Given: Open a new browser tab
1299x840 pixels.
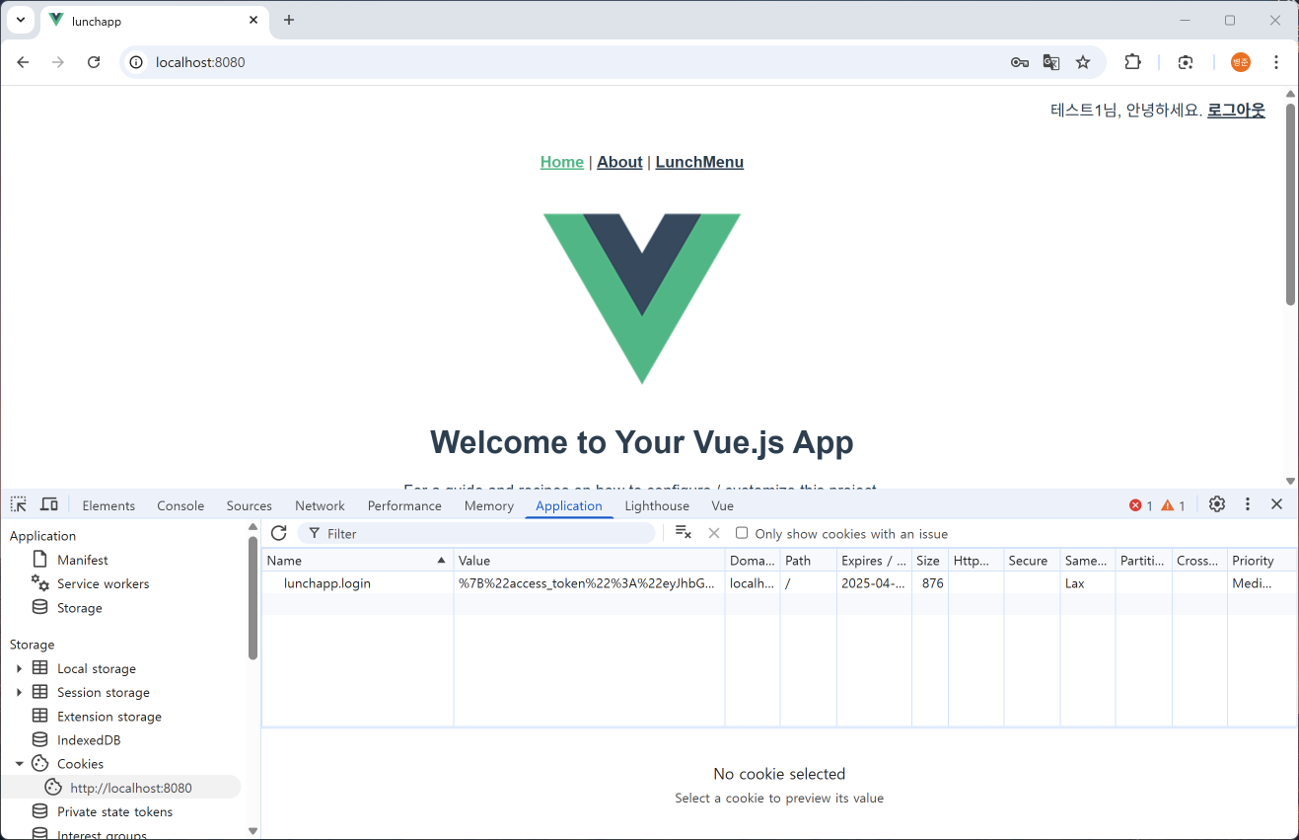Looking at the screenshot, I should click(289, 20).
